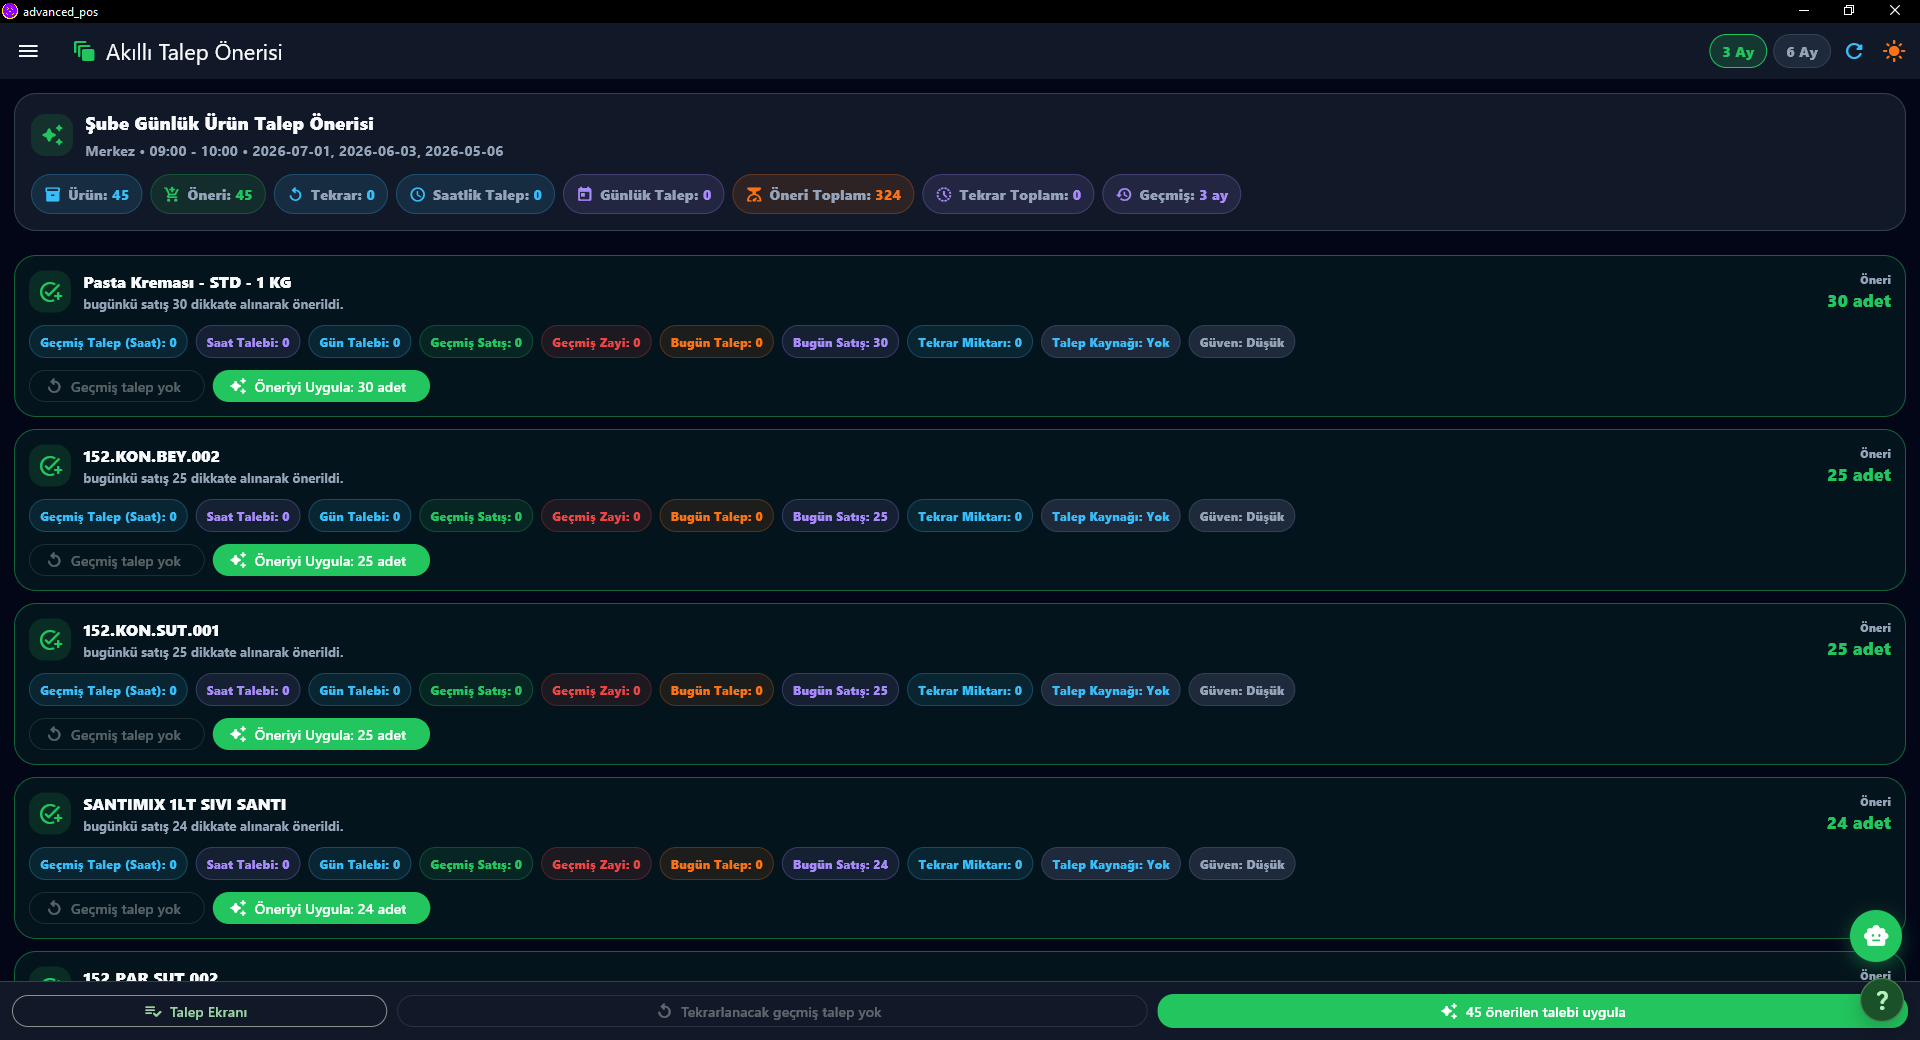Click the Tekrar Toplam: 0 chip

tap(1008, 195)
